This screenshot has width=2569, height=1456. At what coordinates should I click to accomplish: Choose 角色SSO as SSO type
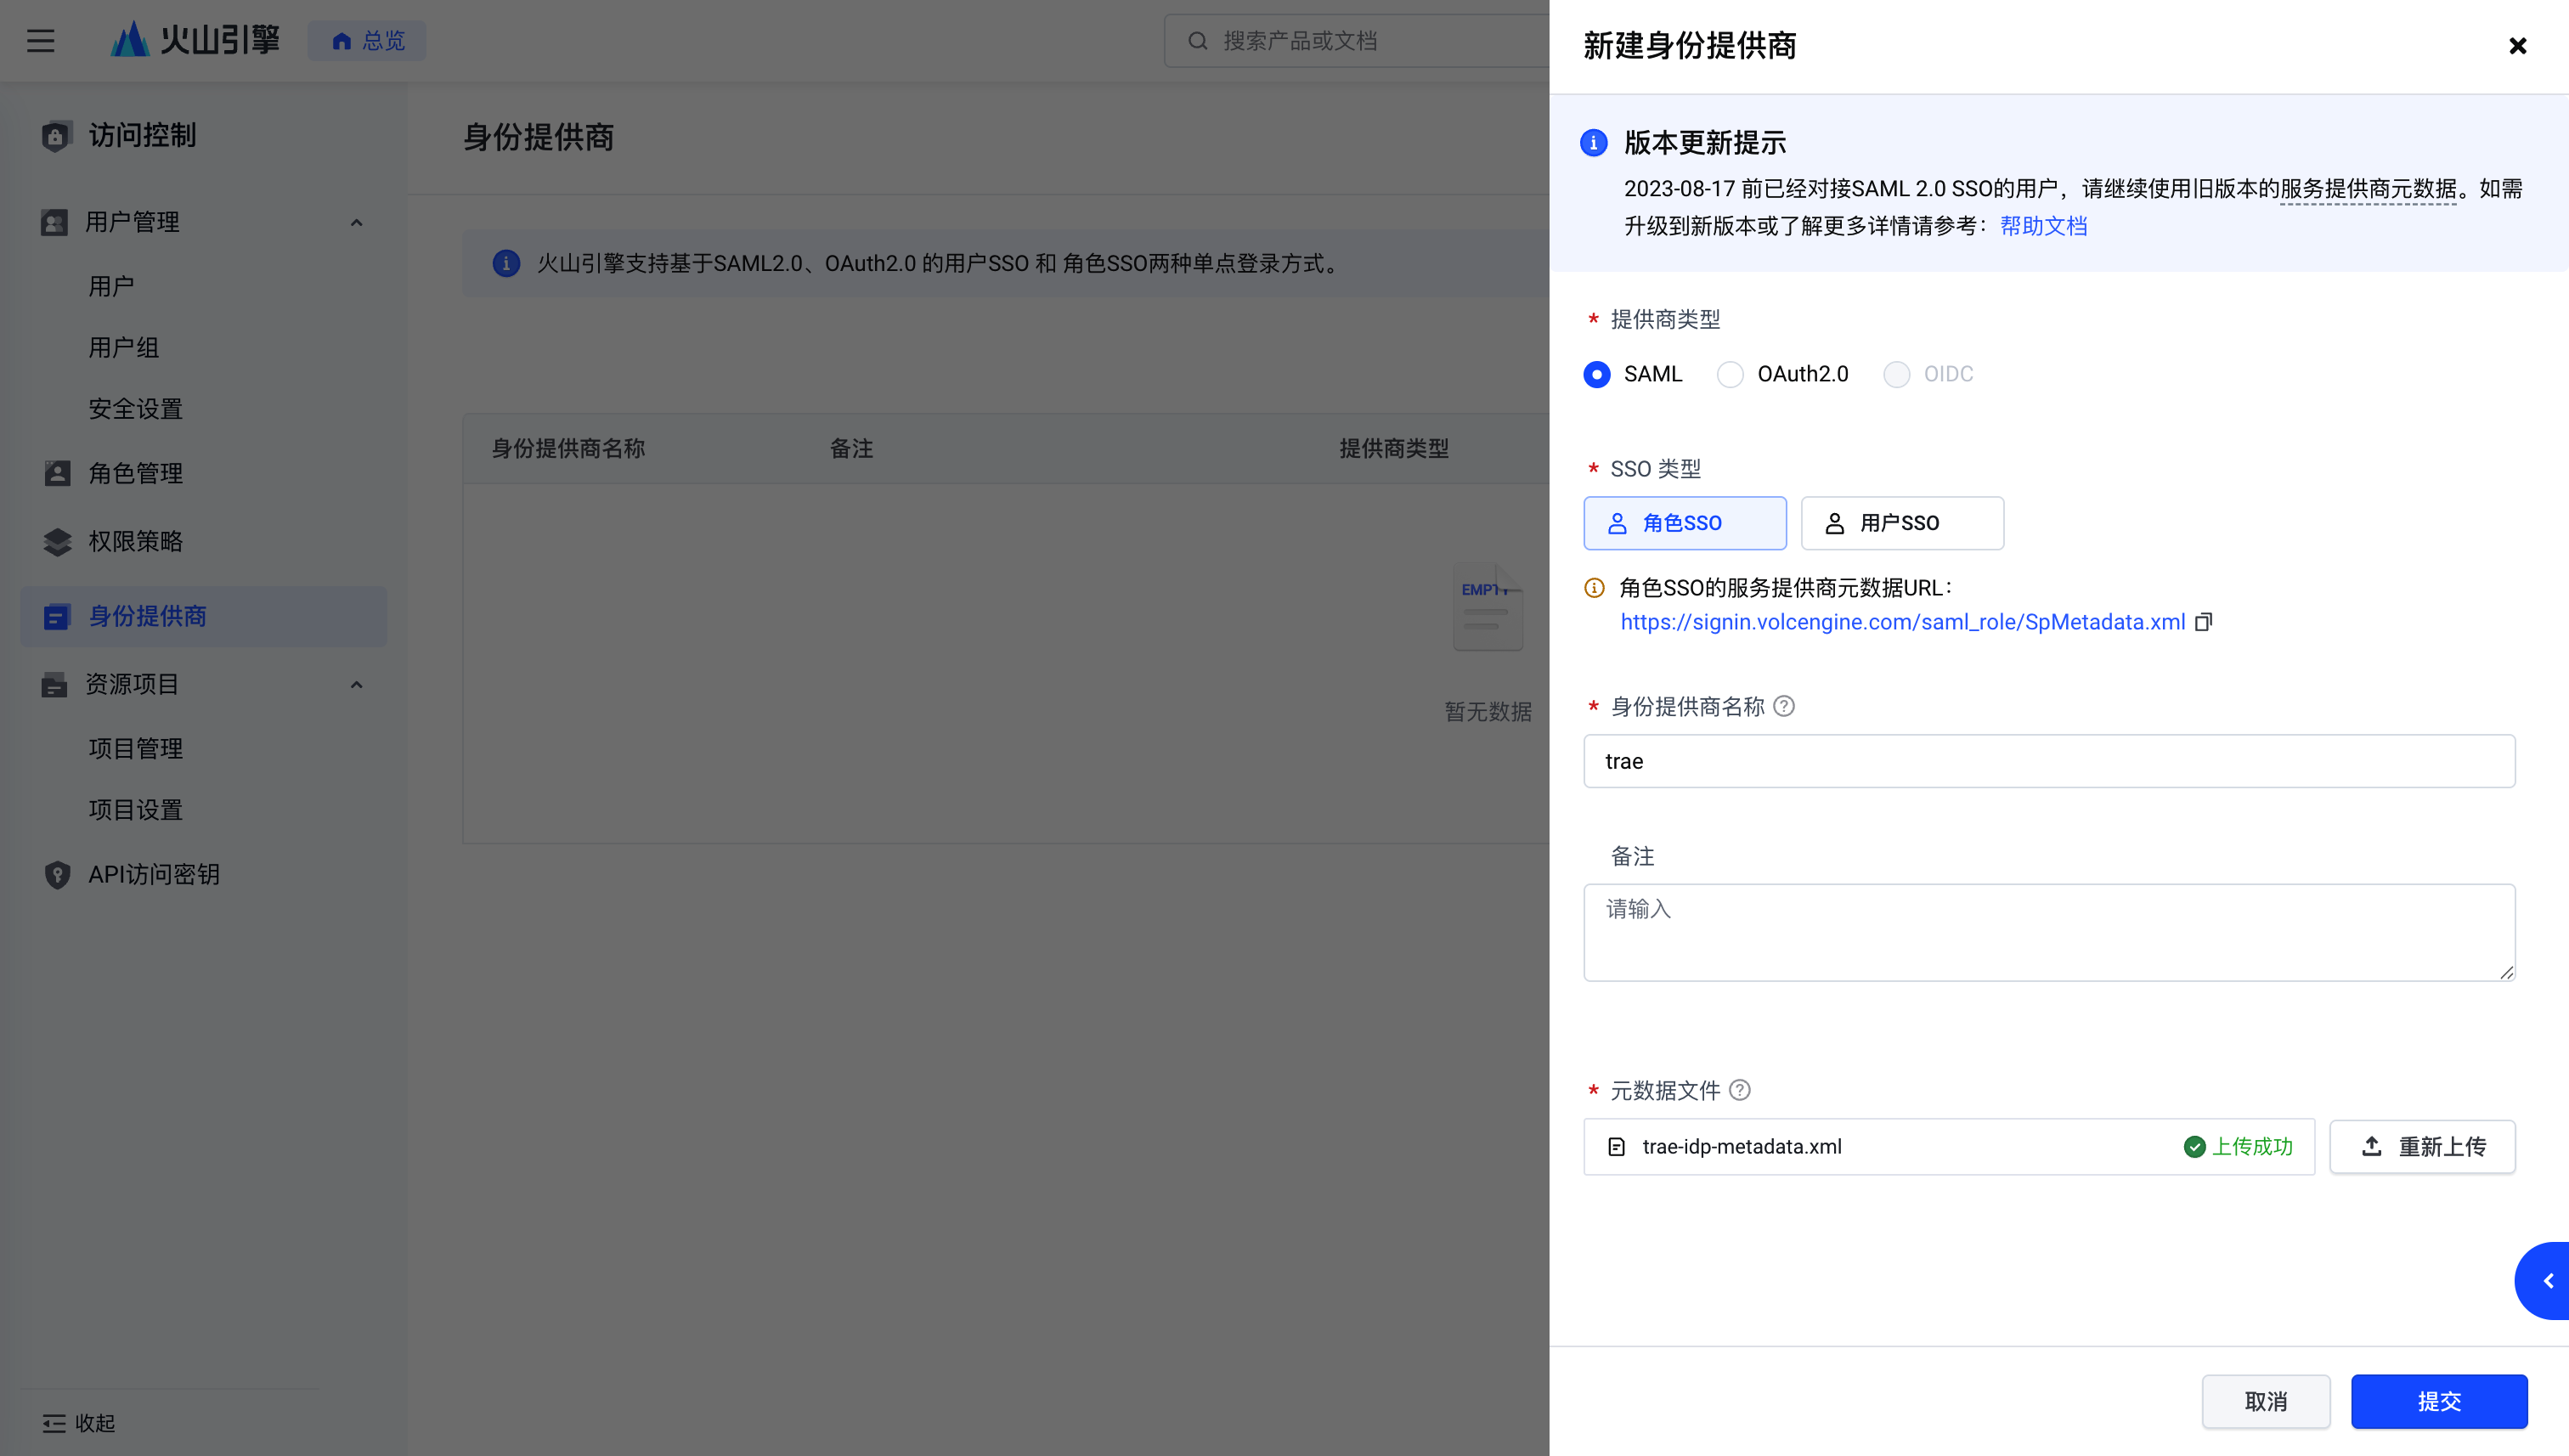click(x=1685, y=523)
